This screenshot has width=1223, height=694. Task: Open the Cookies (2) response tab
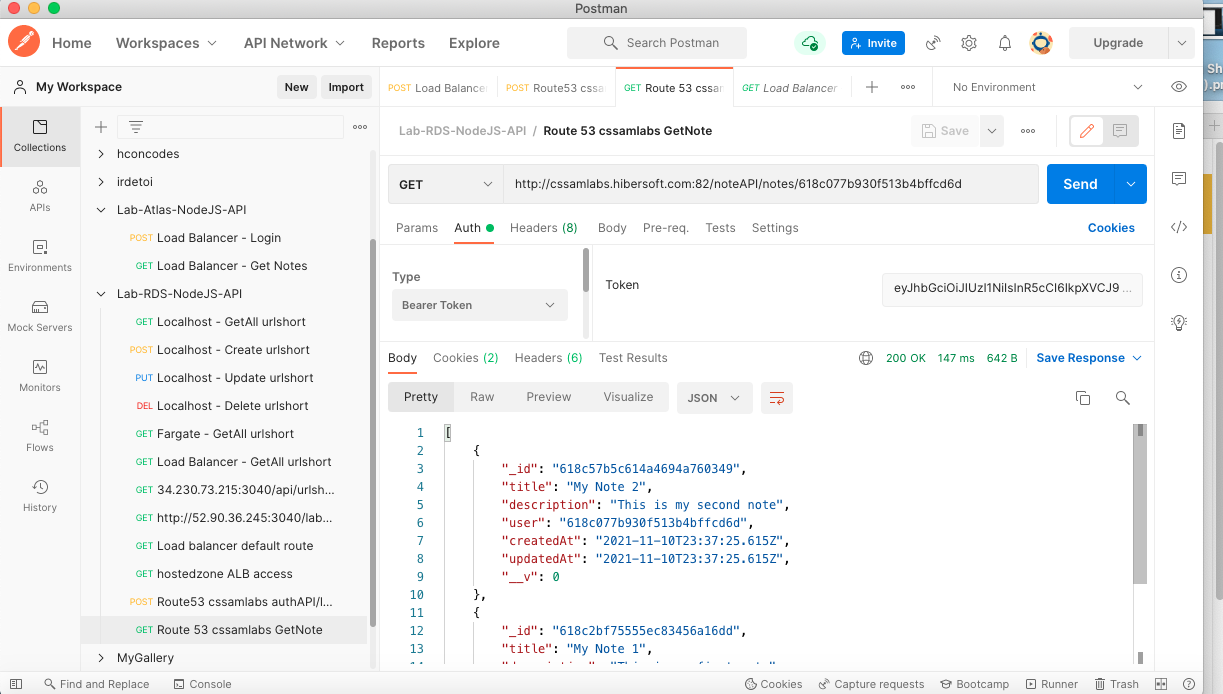click(x=466, y=358)
